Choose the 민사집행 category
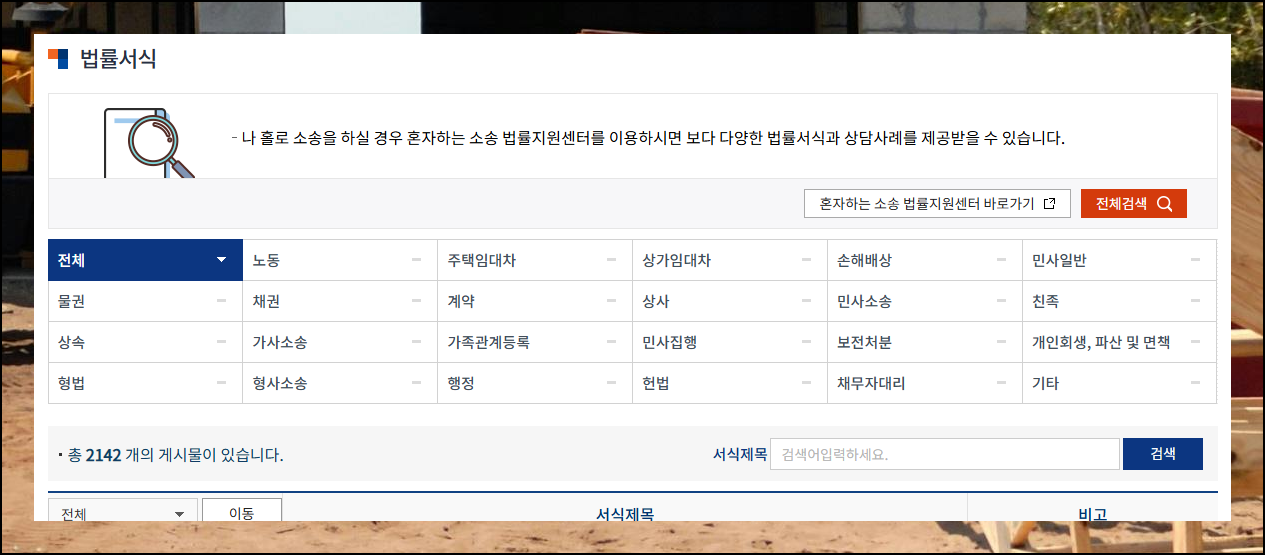This screenshot has height=555, width=1265. click(729, 342)
